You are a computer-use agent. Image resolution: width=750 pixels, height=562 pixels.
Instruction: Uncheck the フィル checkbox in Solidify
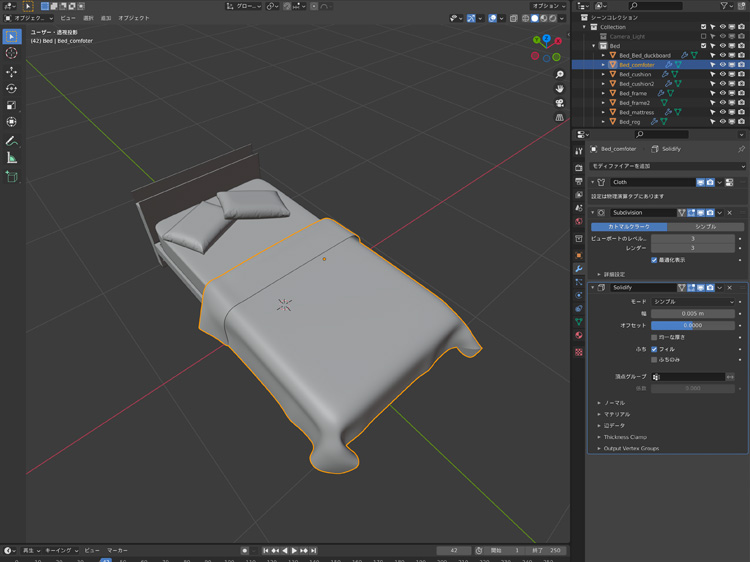[x=655, y=349]
